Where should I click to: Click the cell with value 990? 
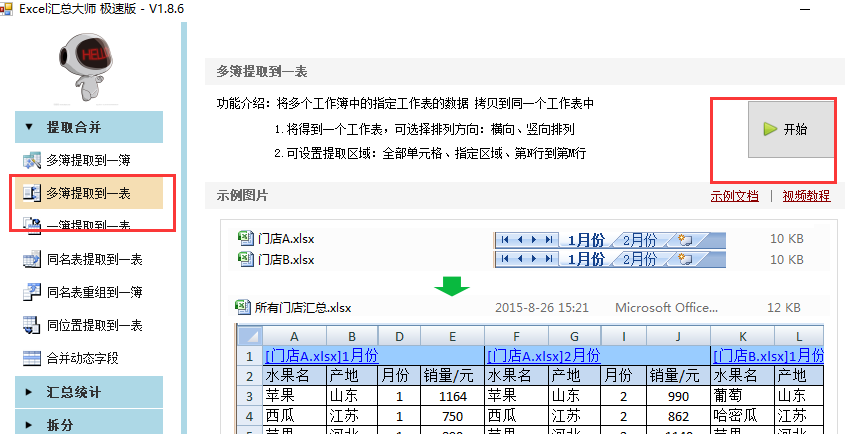click(x=678, y=396)
